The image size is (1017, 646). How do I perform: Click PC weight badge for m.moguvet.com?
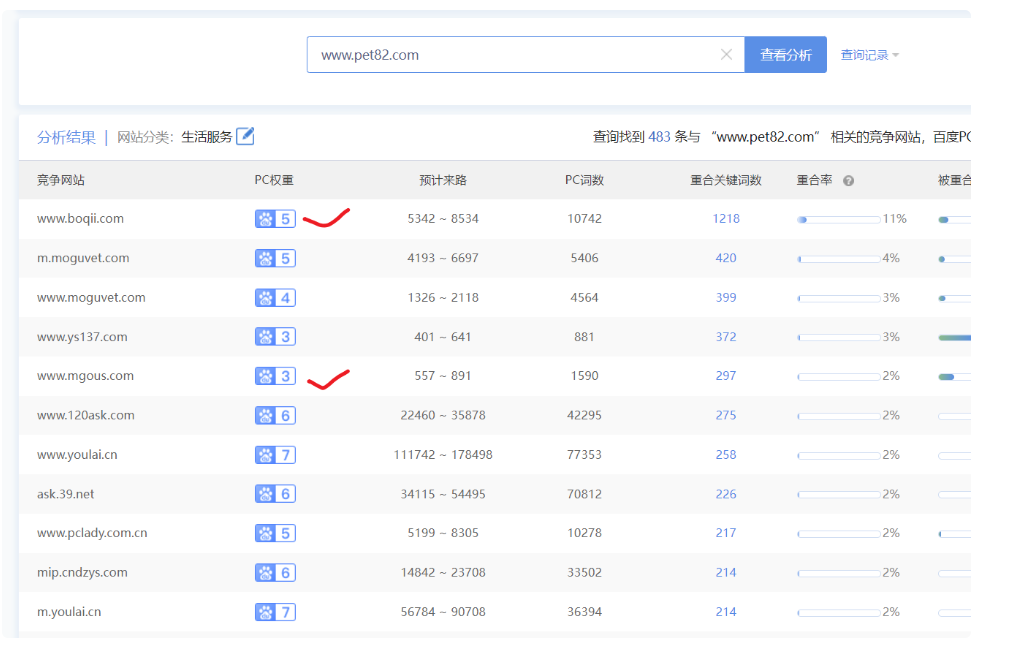pos(276,258)
